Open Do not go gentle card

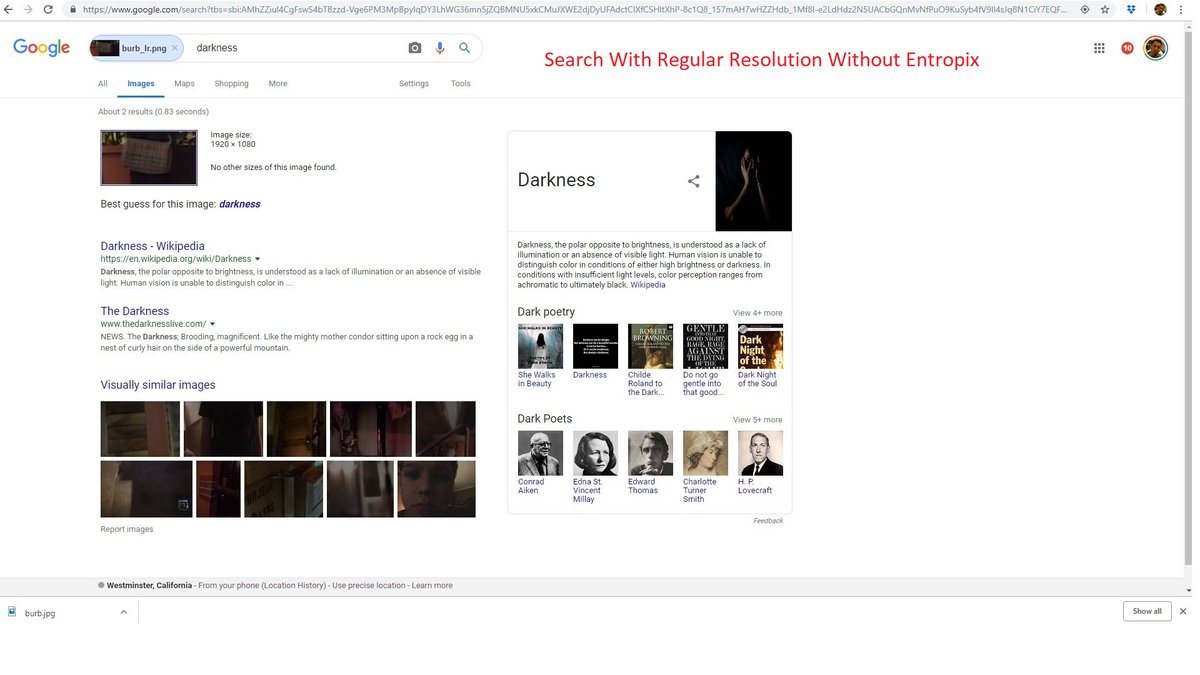705,360
